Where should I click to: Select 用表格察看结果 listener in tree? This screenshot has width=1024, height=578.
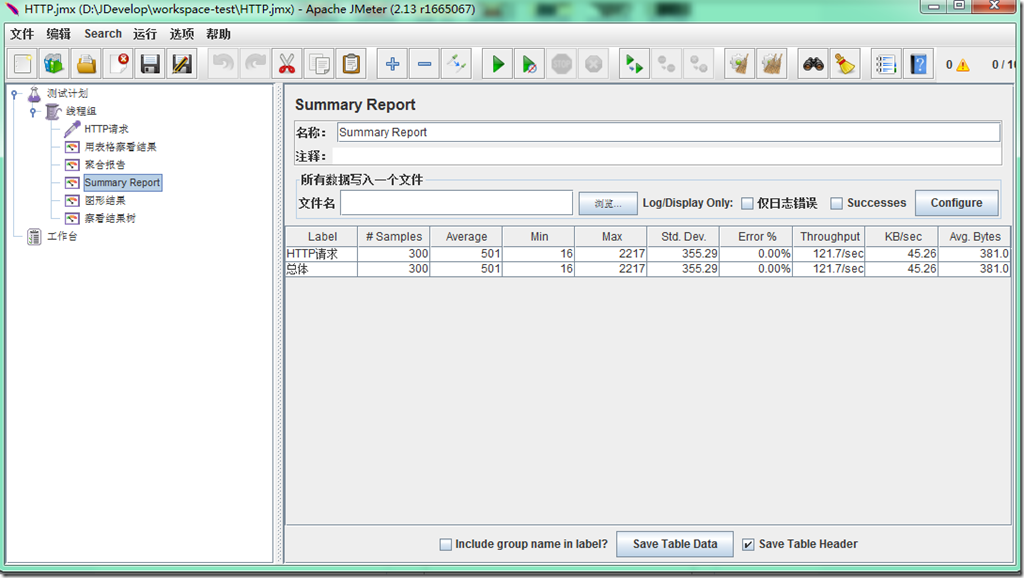pyautogui.click(x=121, y=147)
